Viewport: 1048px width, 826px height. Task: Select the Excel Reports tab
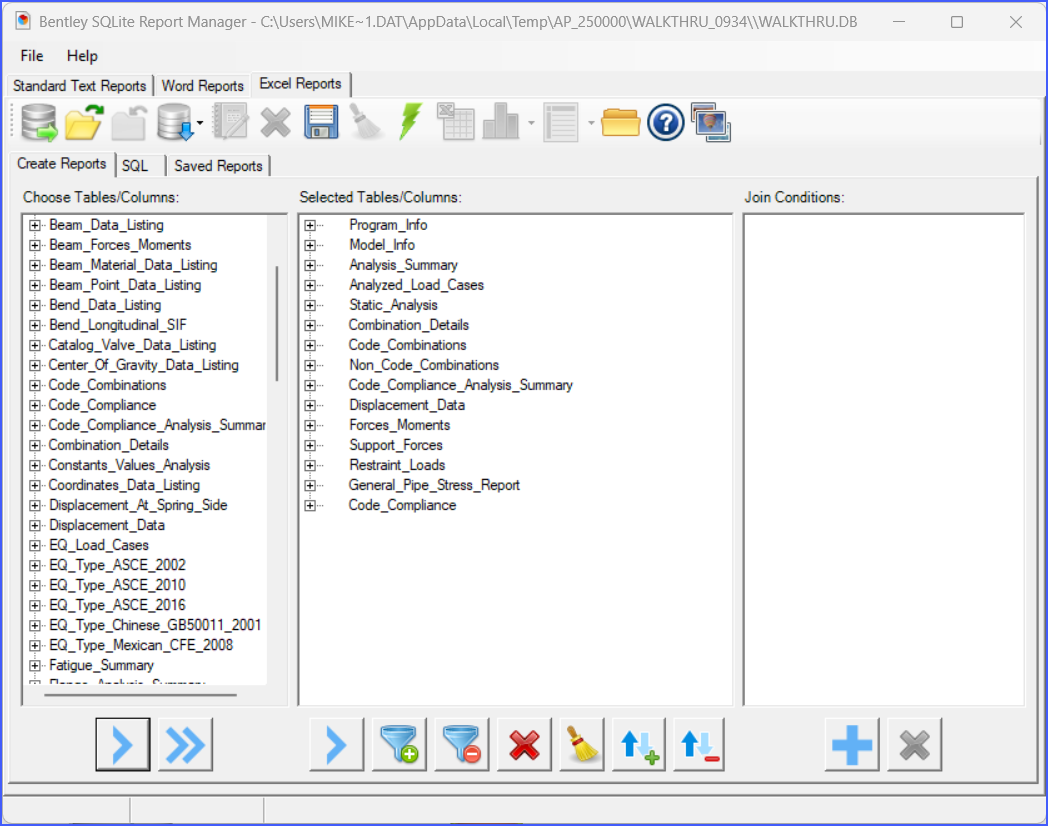pyautogui.click(x=300, y=84)
